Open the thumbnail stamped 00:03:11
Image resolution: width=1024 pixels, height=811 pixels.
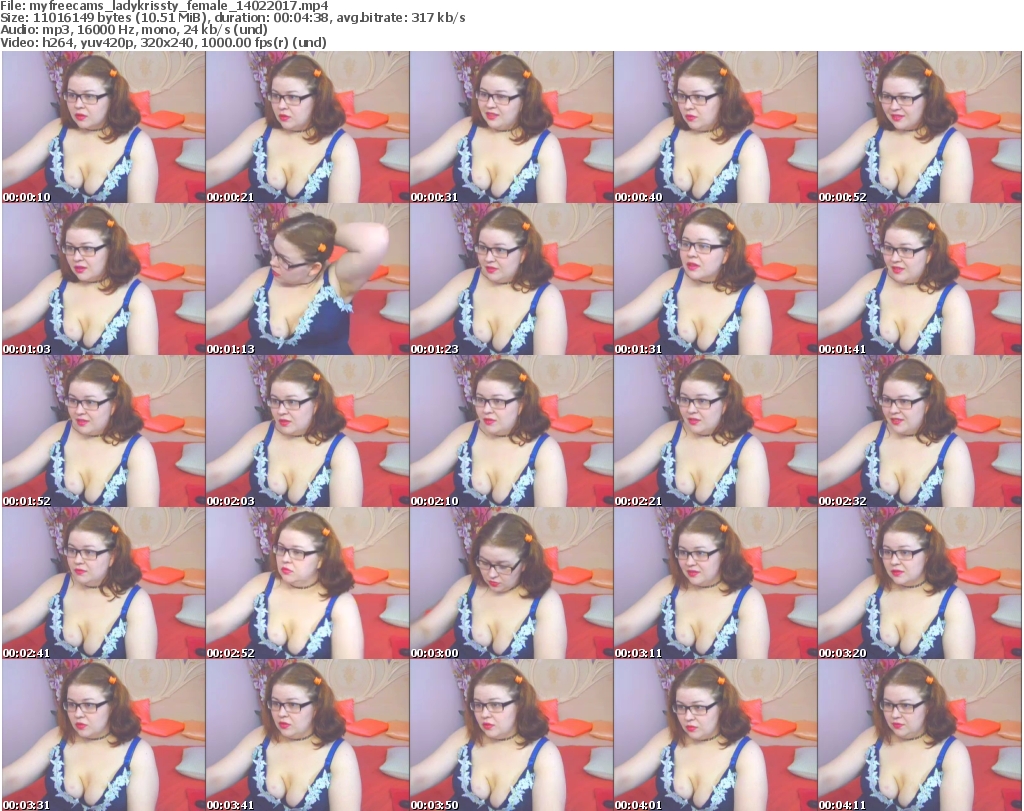click(715, 584)
